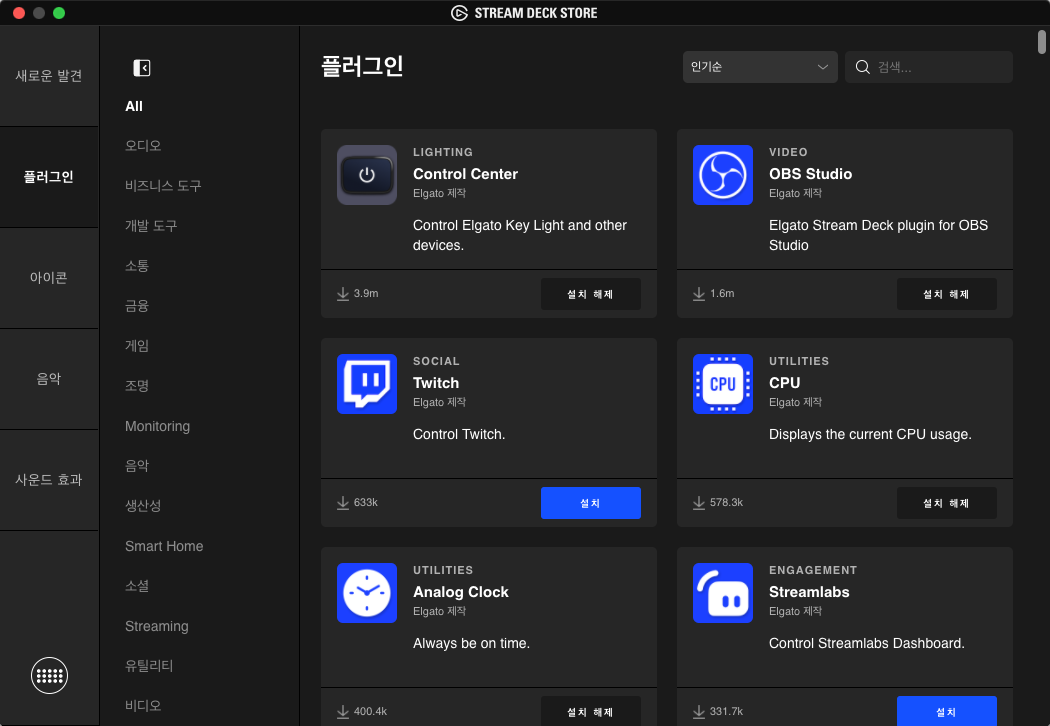Click the LIGHTING label on Control Center
Screen dimensions: 1050x726
pyautogui.click(x=443, y=152)
